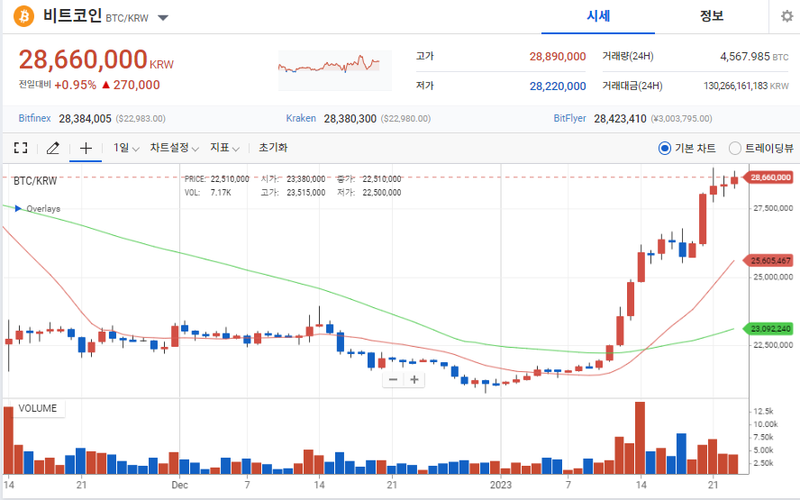This screenshot has height=500, width=800.
Task: Toggle fullscreen chart mode icon
Action: pyautogui.click(x=20, y=148)
